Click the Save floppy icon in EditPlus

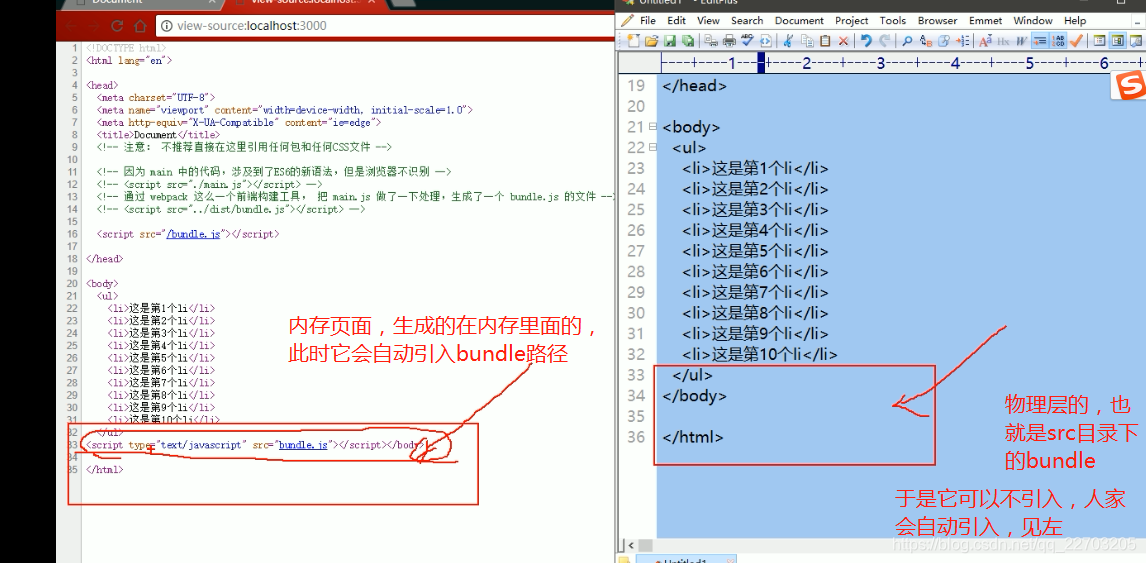(x=669, y=41)
